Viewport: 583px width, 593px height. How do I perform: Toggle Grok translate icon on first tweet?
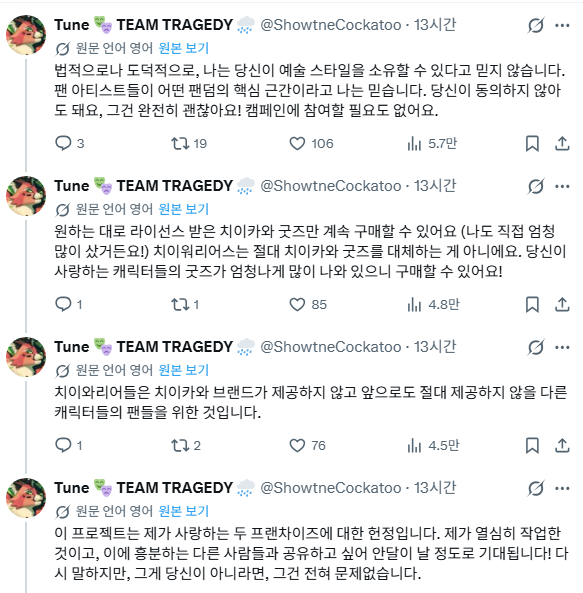click(x=536, y=25)
